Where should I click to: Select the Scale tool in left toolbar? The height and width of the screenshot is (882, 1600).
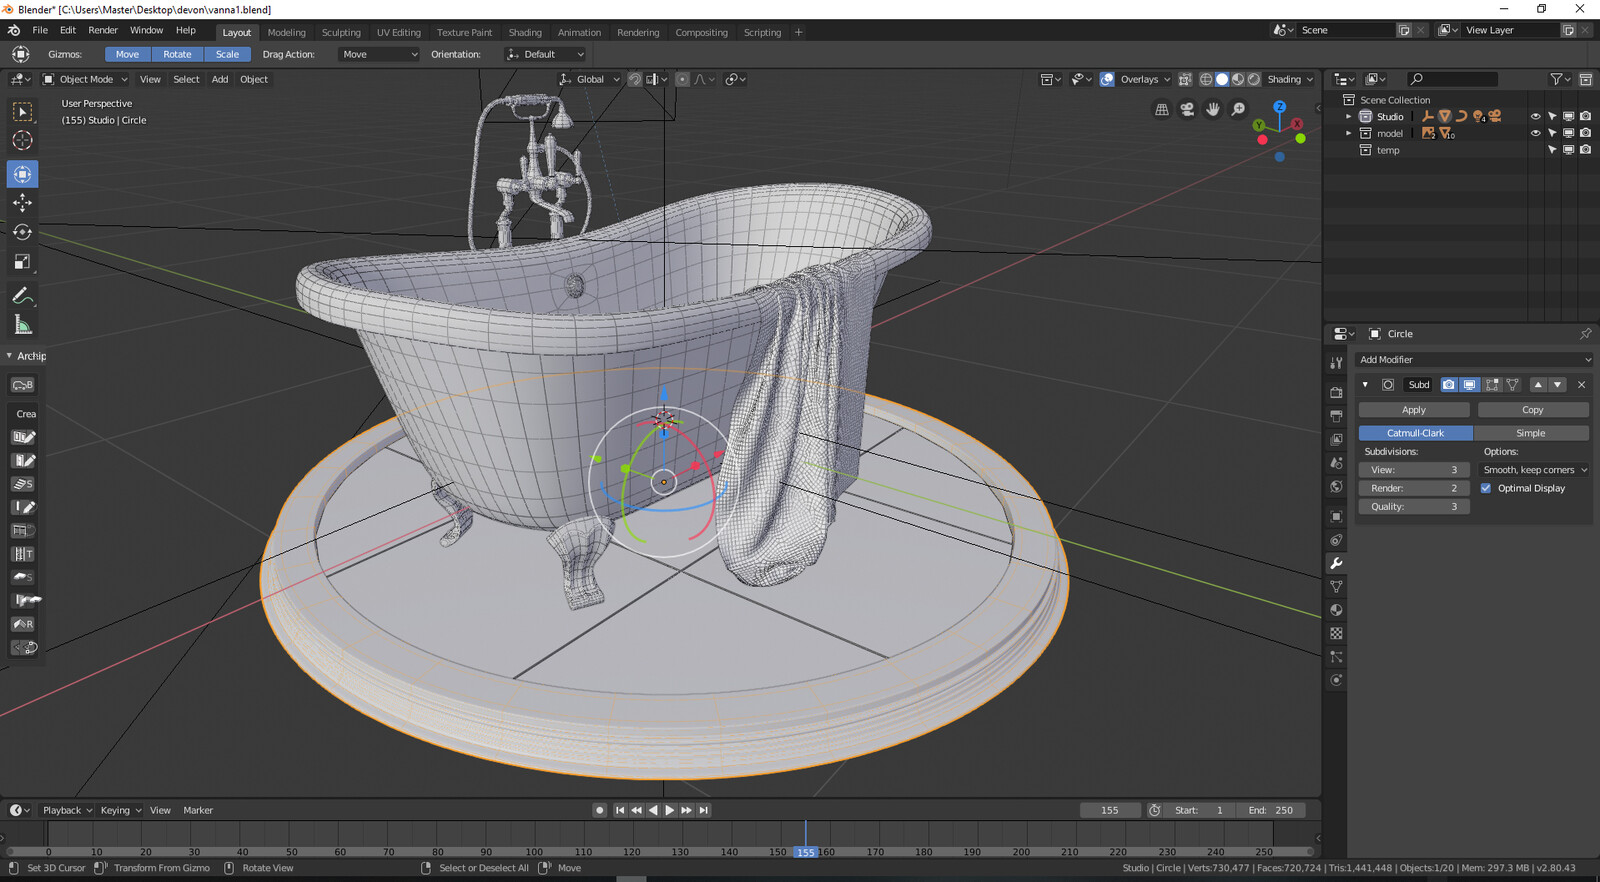(x=22, y=262)
